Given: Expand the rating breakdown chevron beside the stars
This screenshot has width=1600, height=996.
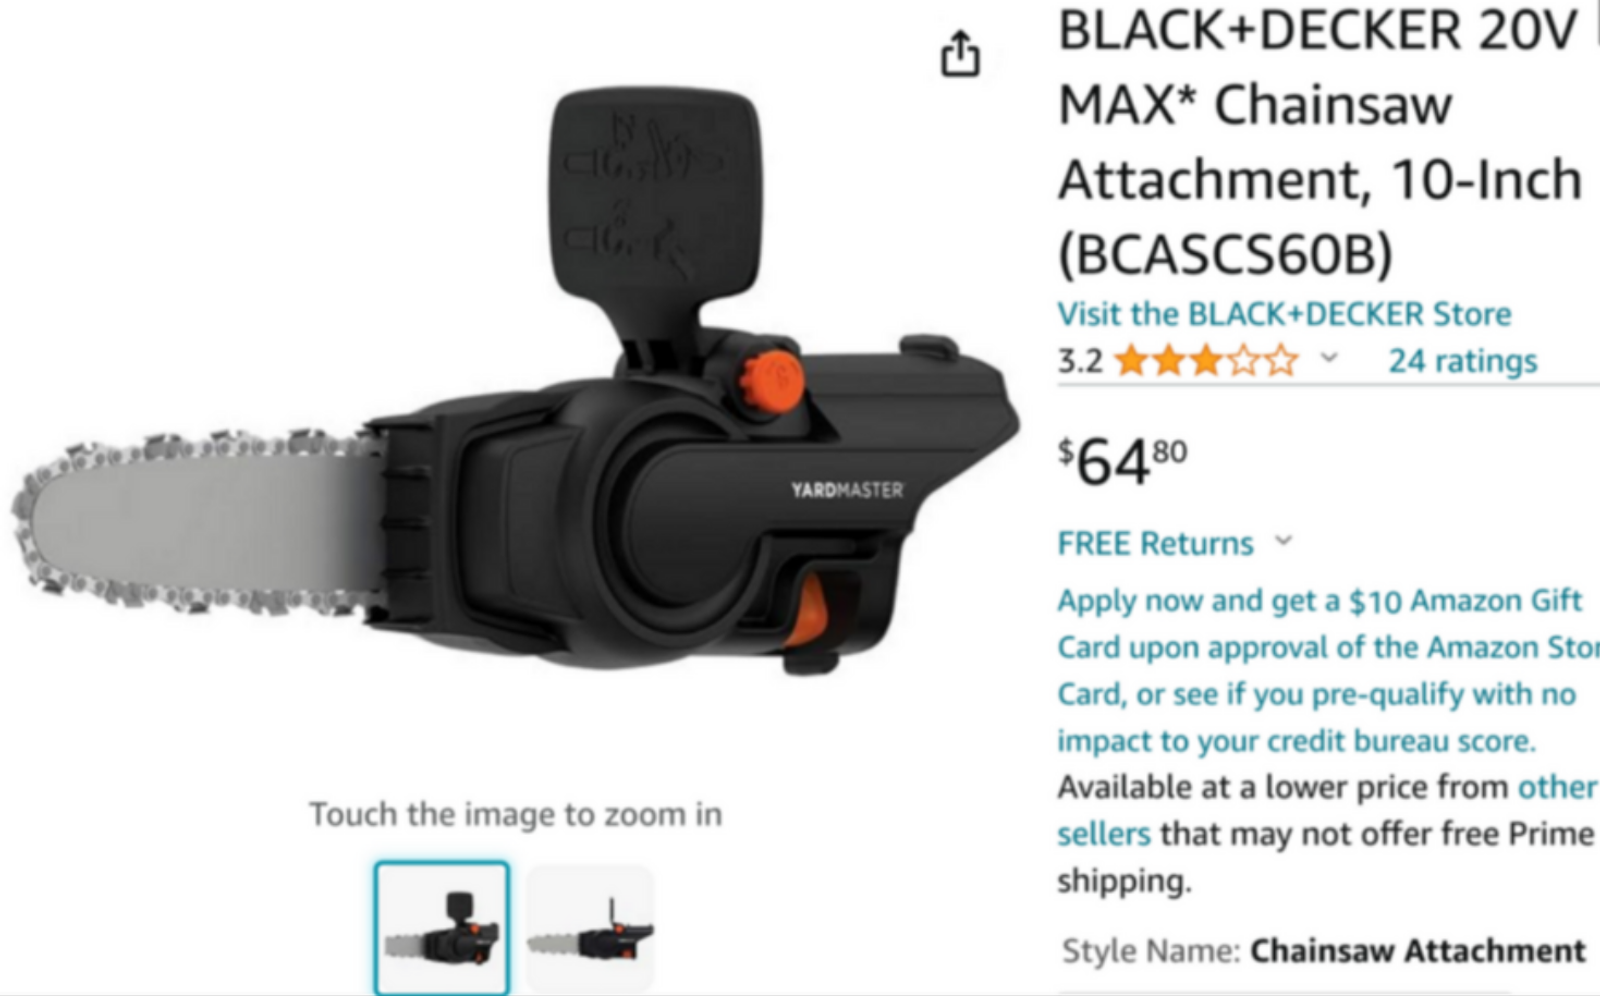Looking at the screenshot, I should tap(1328, 358).
